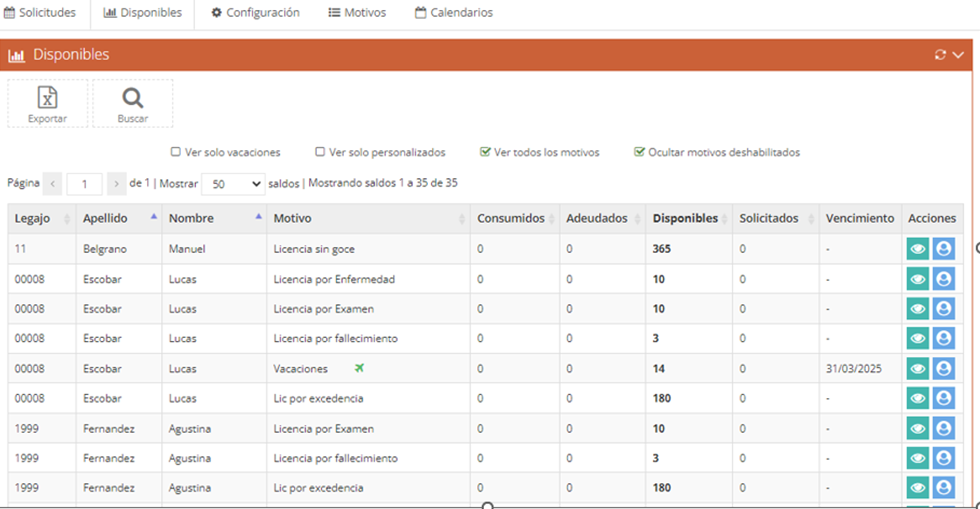The height and width of the screenshot is (509, 980).
Task: Open the Mostrar 50 rows dropdown
Action: point(233,184)
